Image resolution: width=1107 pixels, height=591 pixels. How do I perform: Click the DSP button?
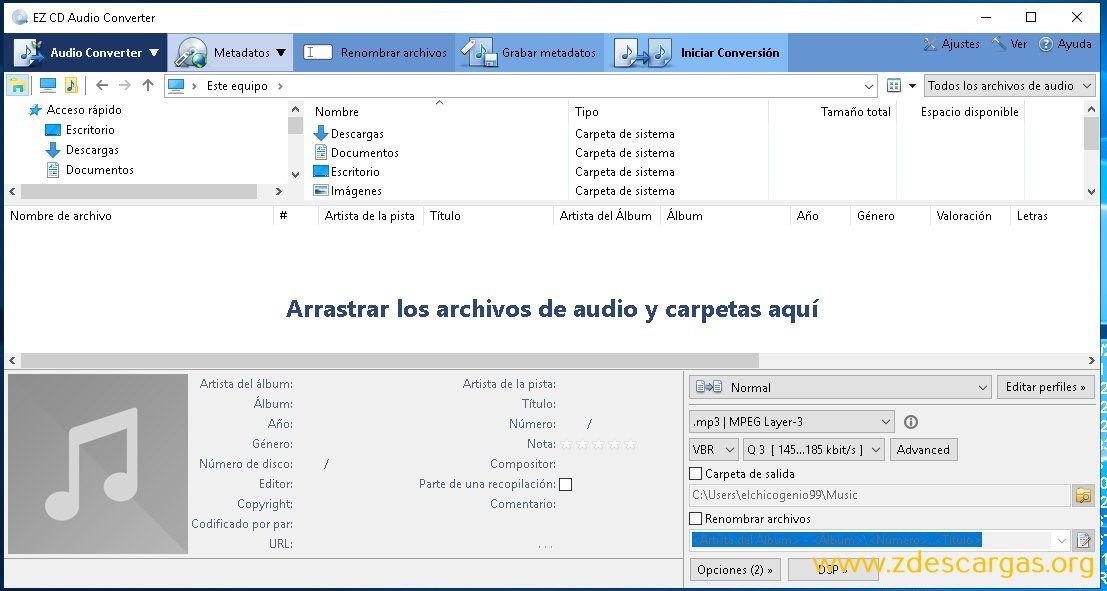click(x=832, y=570)
